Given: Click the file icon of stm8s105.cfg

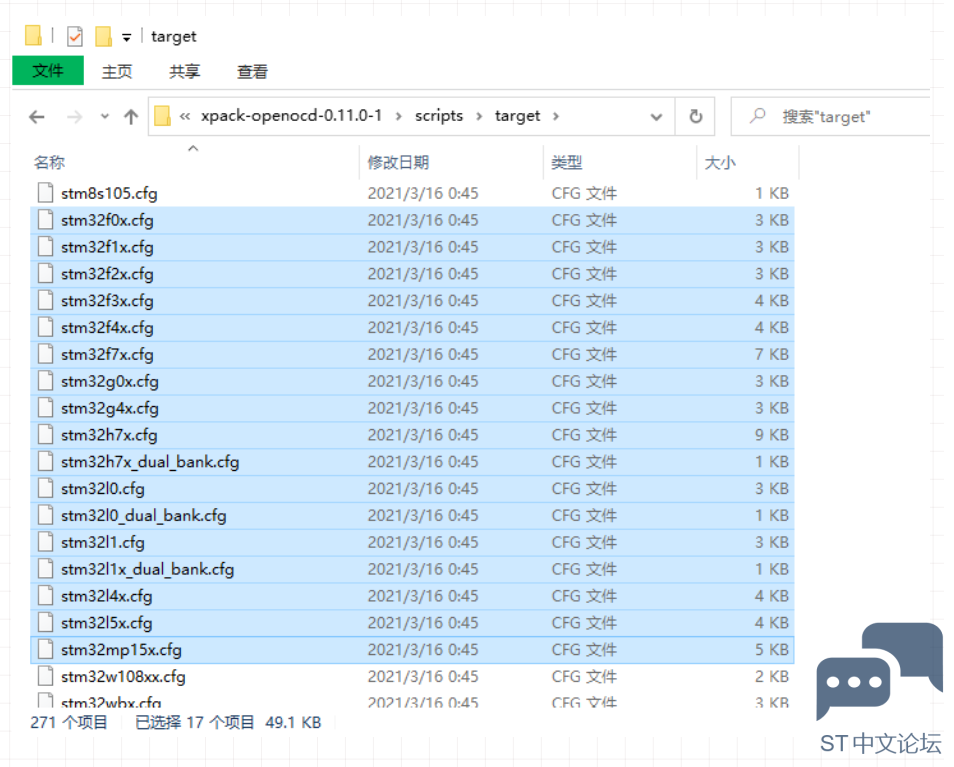Looking at the screenshot, I should [45, 193].
